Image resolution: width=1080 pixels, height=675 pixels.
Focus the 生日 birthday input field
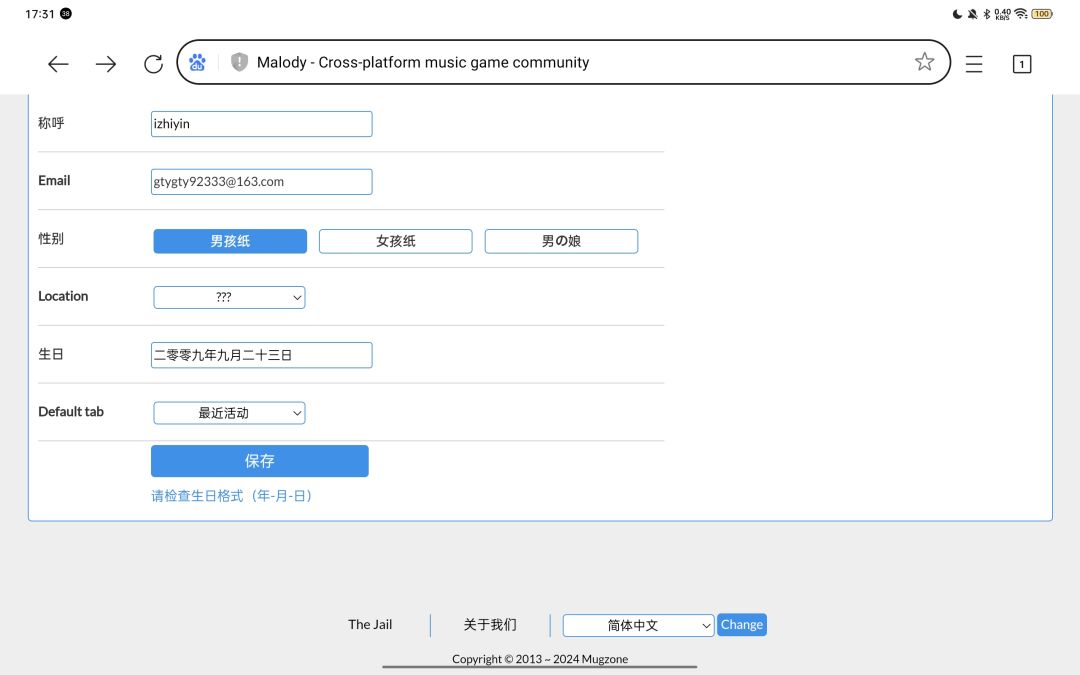262,355
